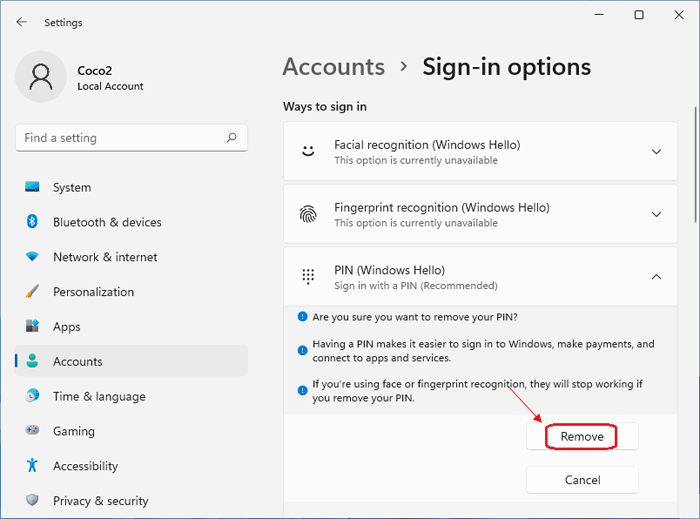Click PIN (Windows Hello) title
This screenshot has width=700, height=519.
[x=390, y=270]
